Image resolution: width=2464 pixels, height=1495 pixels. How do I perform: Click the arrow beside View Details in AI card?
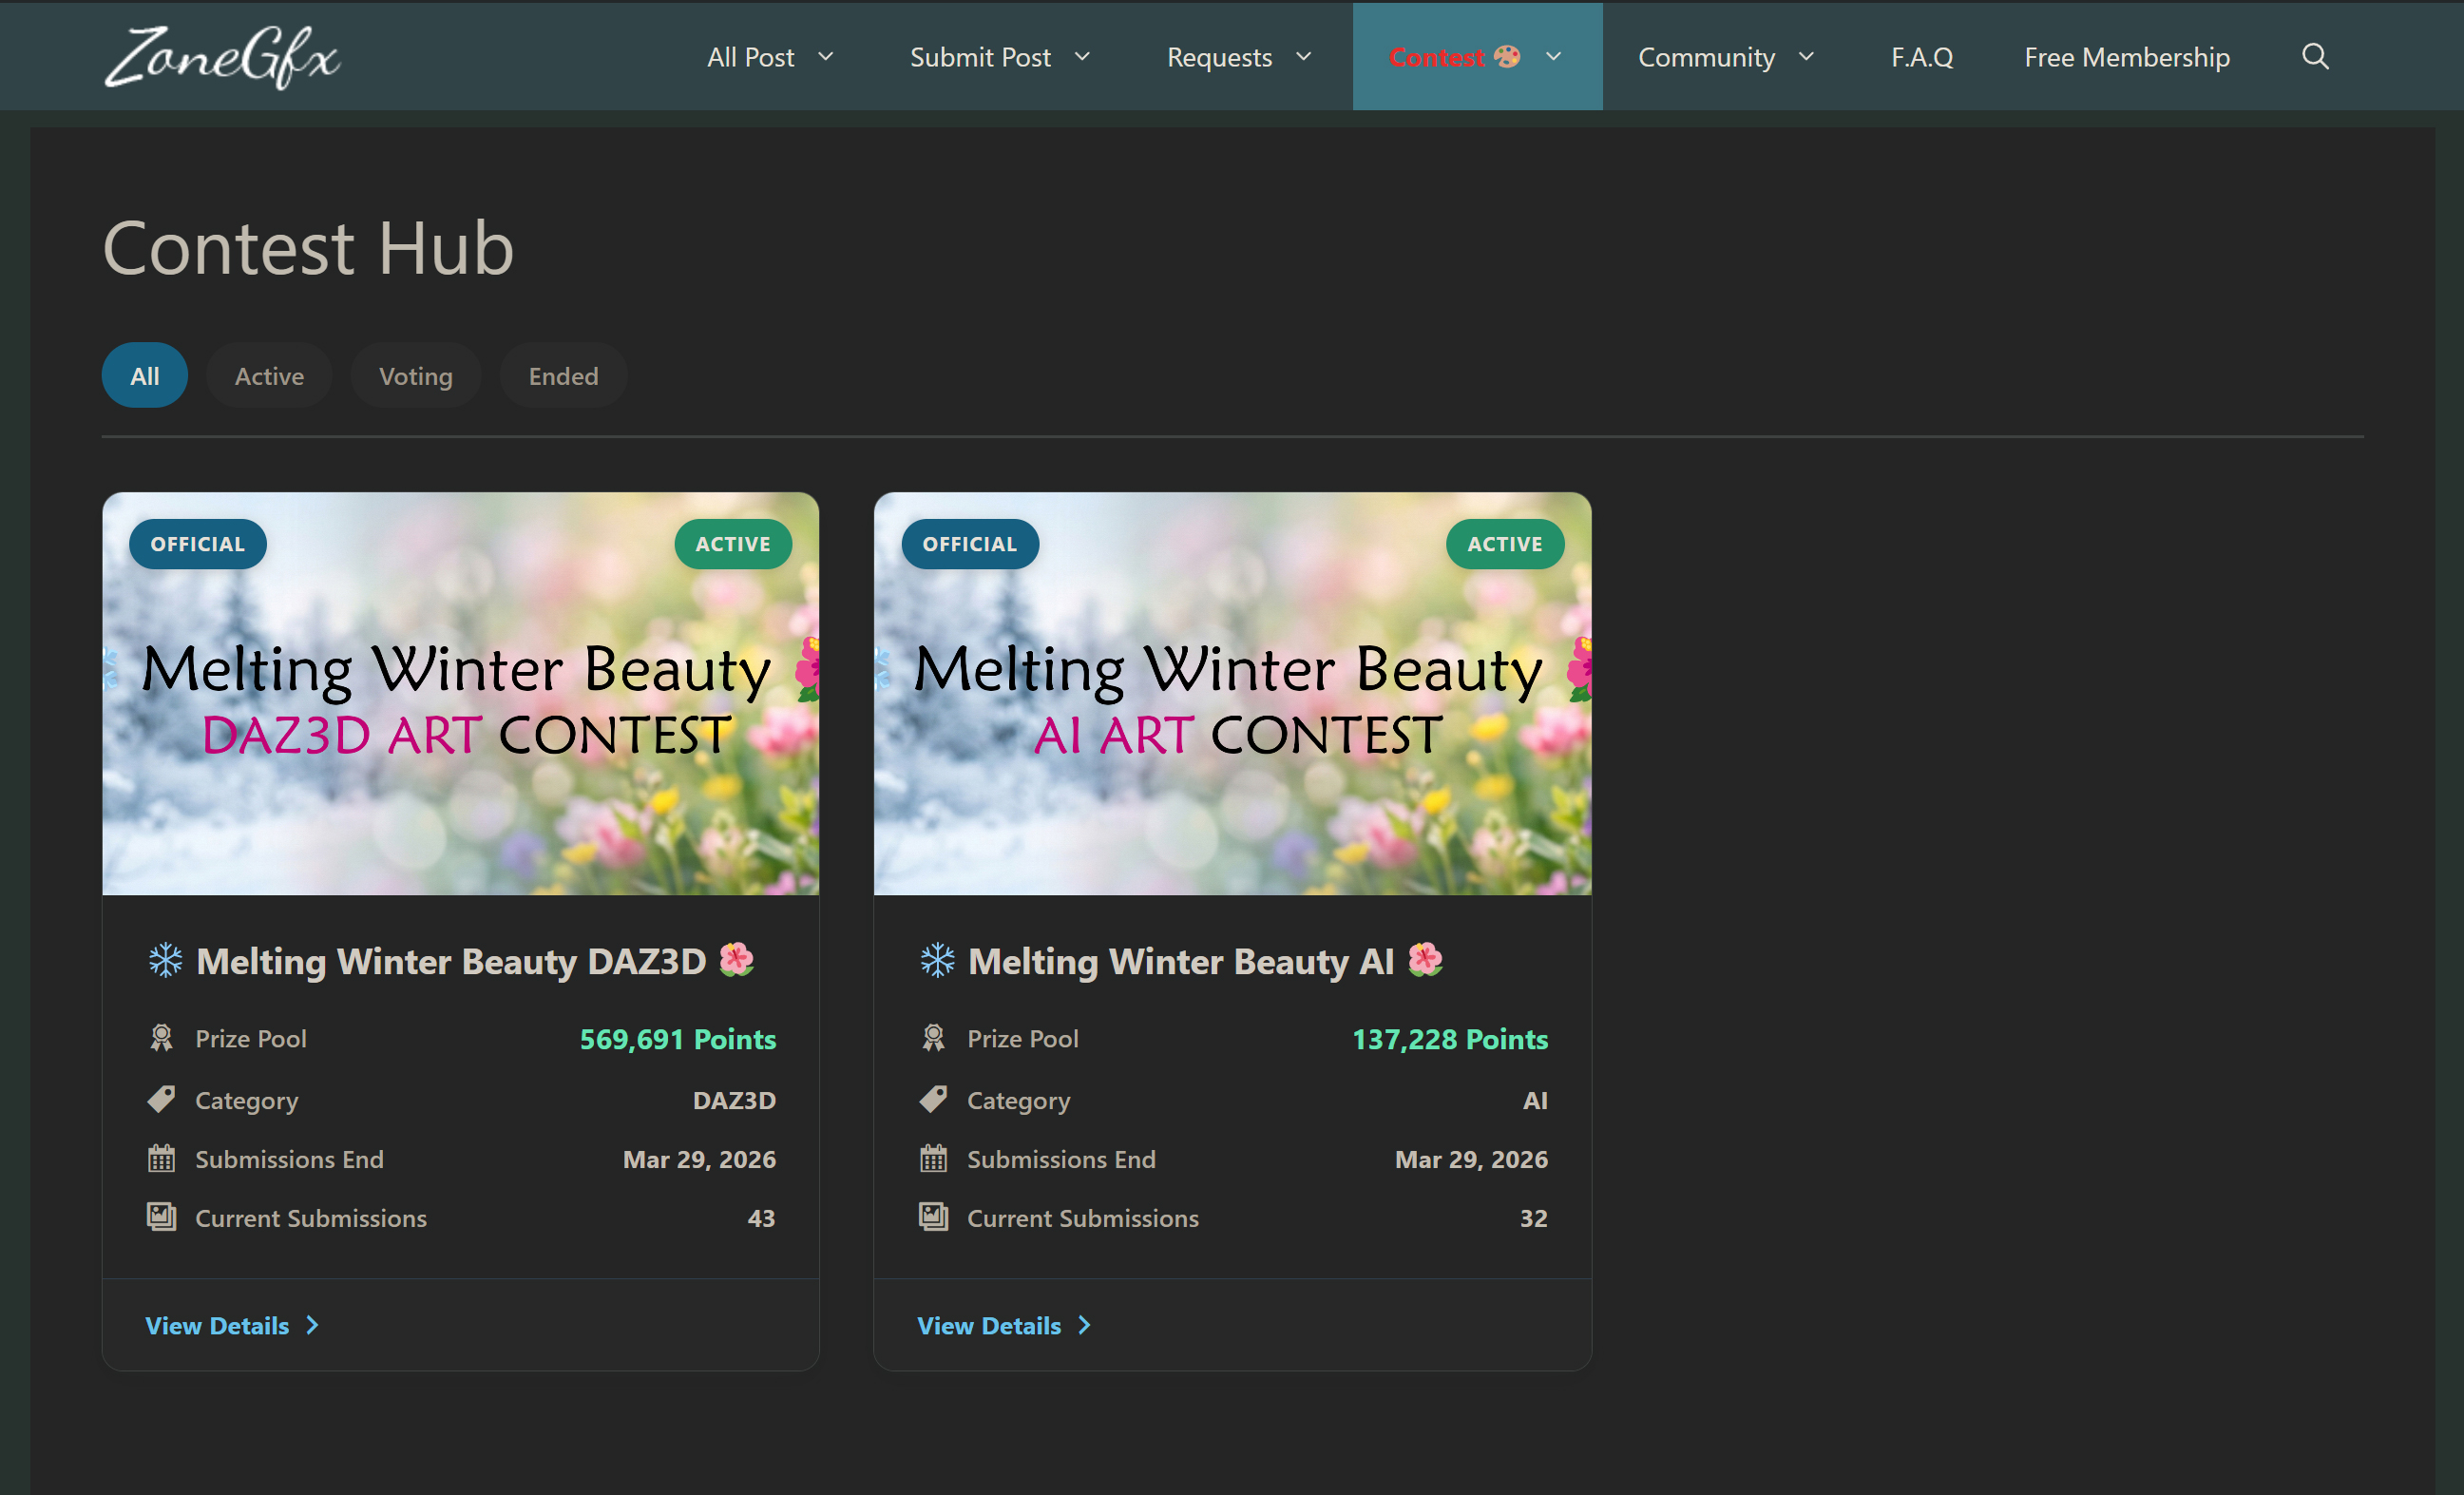1084,1325
